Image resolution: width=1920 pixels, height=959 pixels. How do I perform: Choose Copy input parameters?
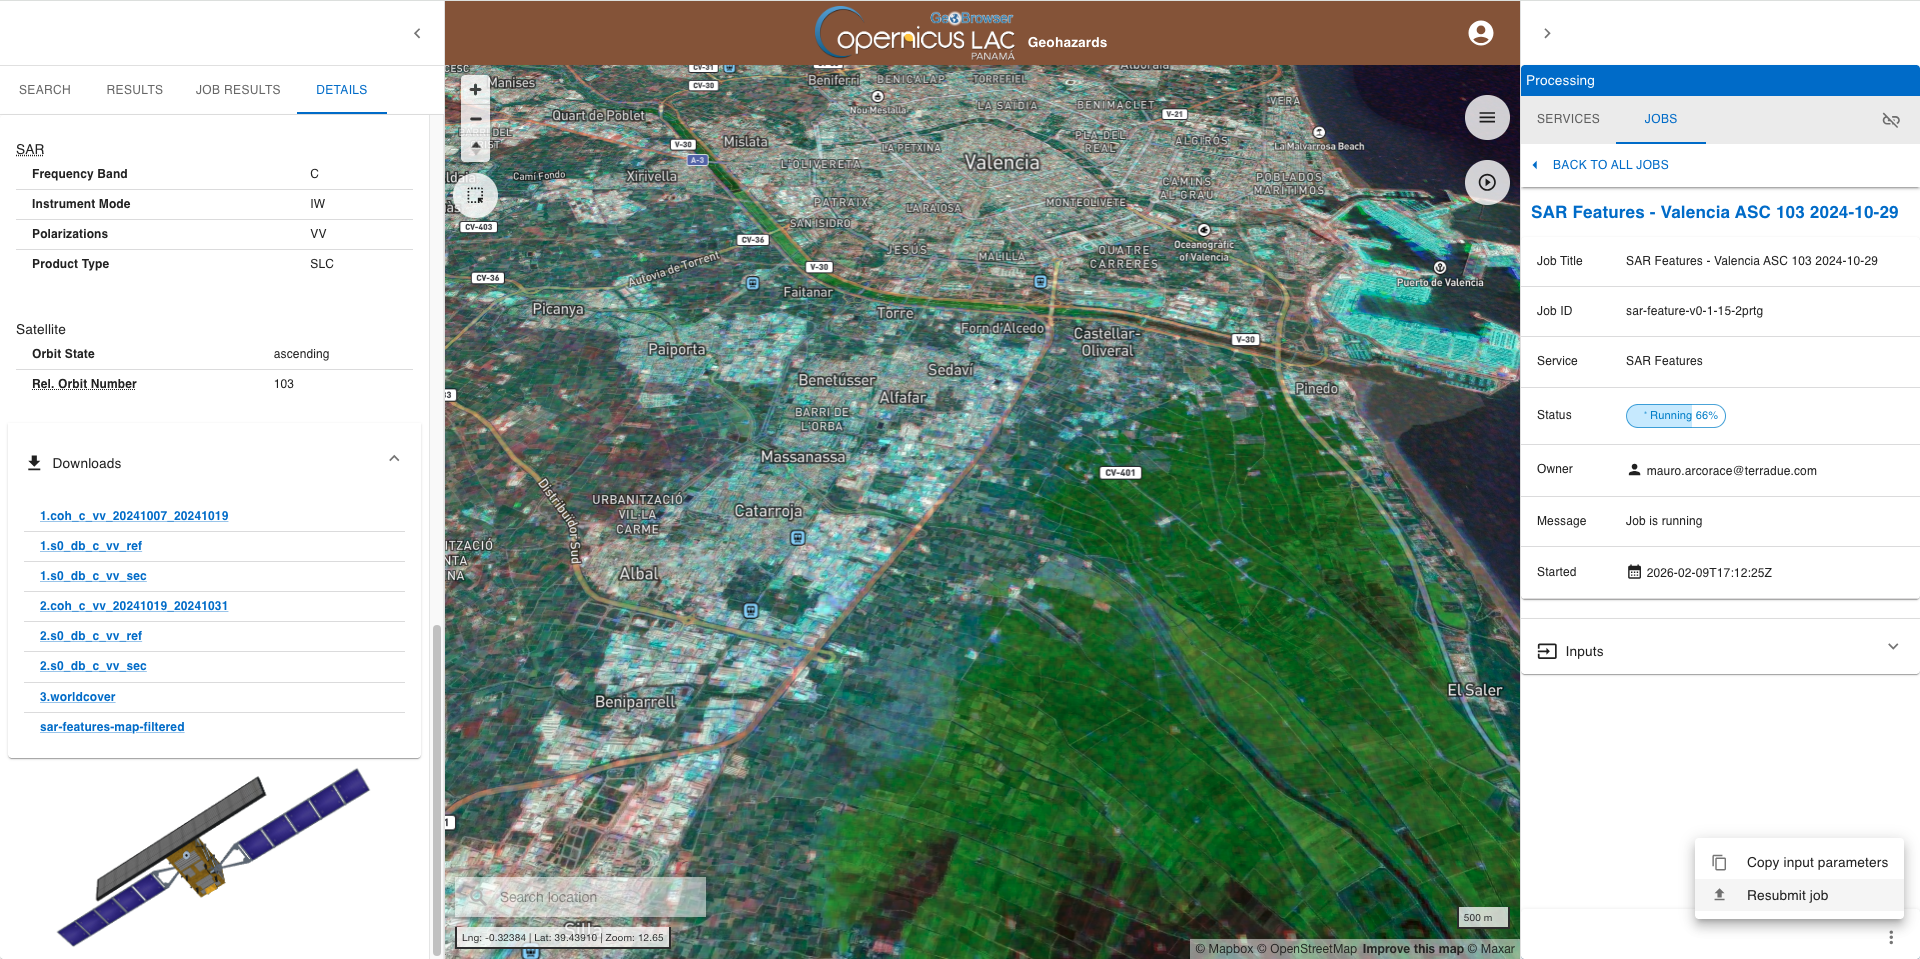coord(1816,863)
